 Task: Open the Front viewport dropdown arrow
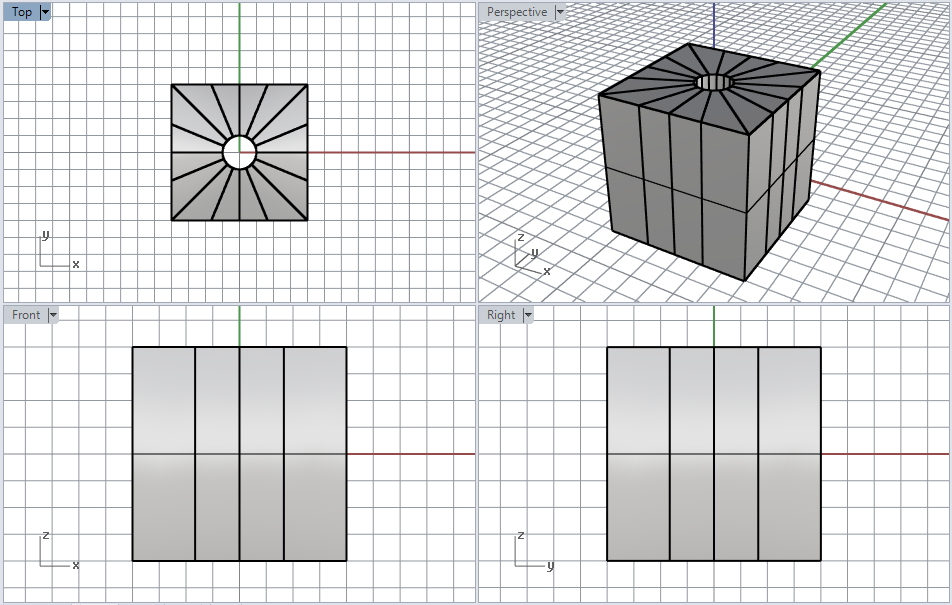[x=53, y=315]
